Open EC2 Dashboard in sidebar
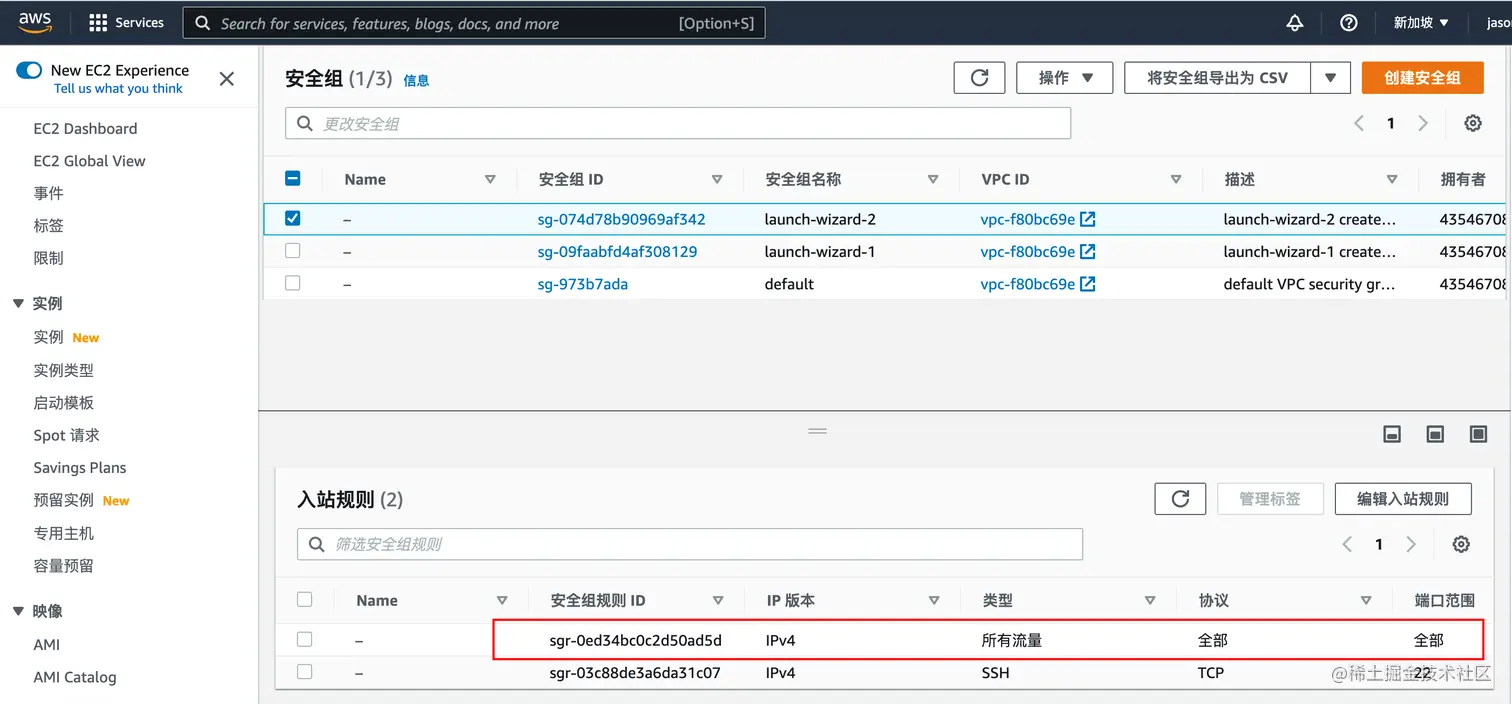The height and width of the screenshot is (704, 1512). pyautogui.click(x=85, y=128)
